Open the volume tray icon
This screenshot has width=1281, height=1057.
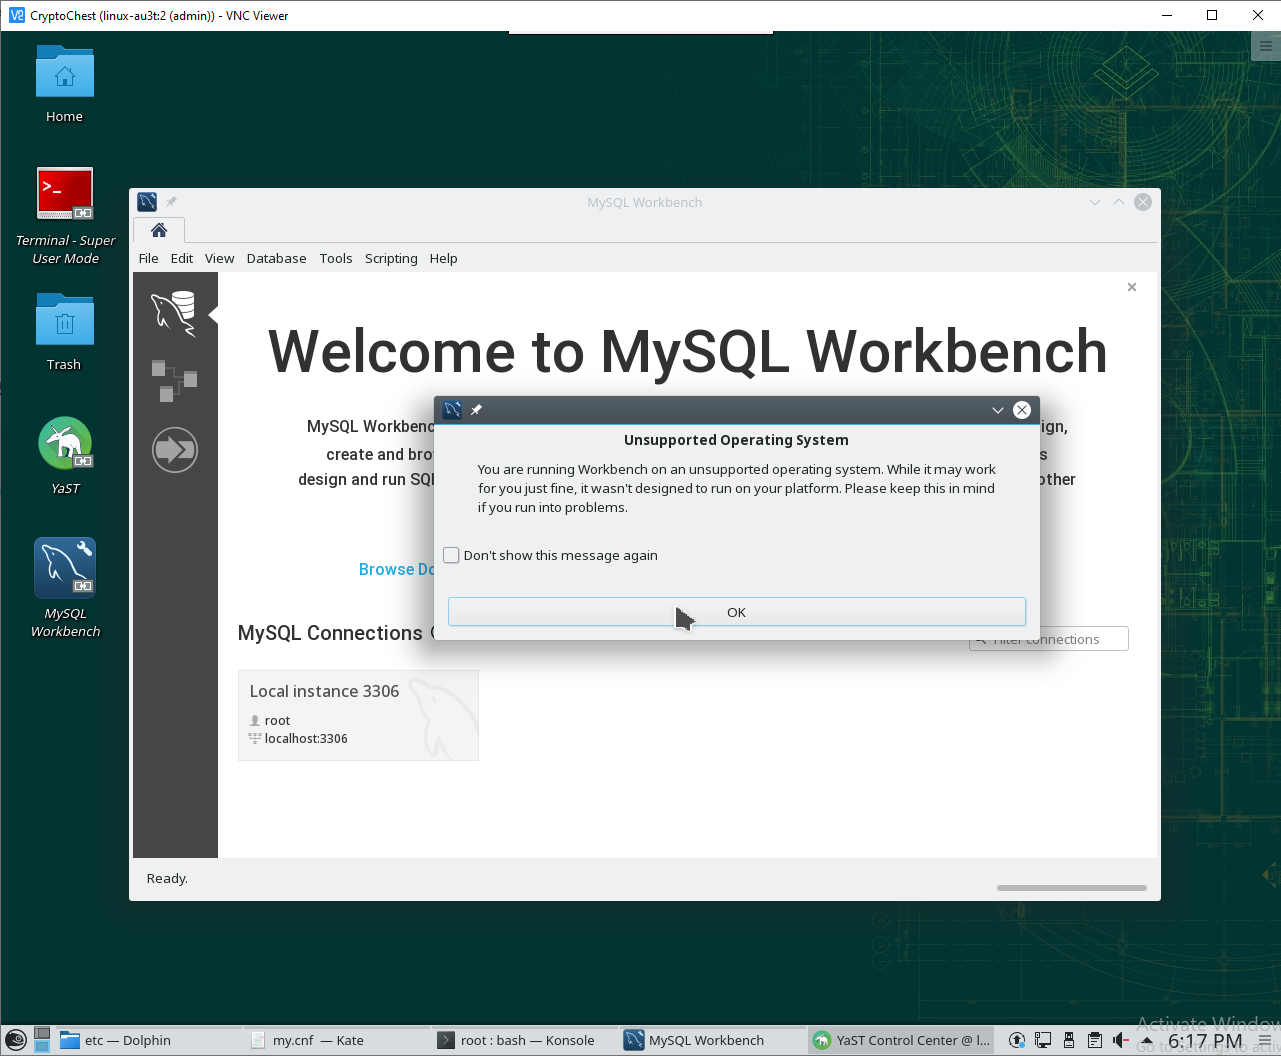(x=1120, y=1041)
